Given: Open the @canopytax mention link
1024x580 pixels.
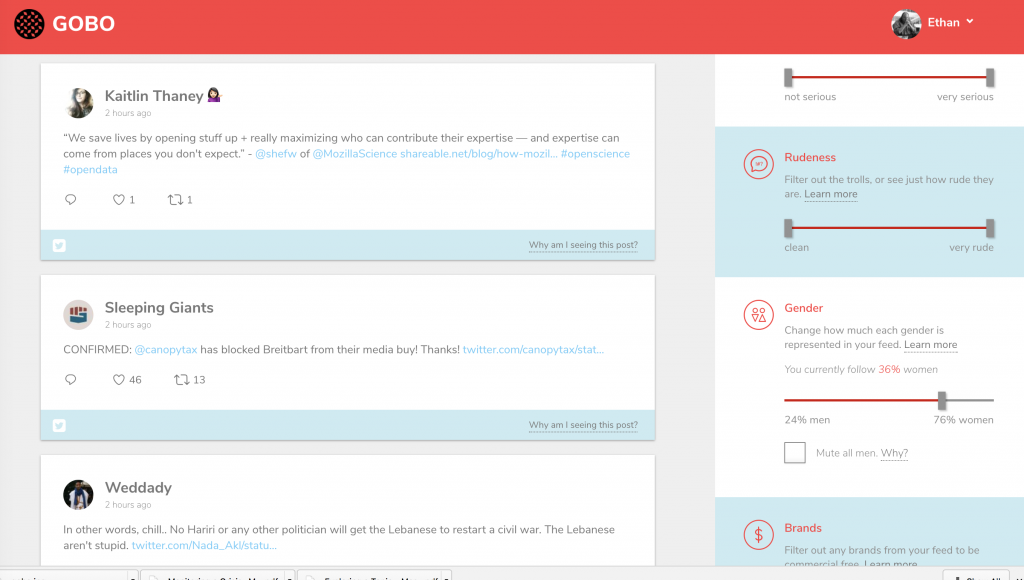Looking at the screenshot, I should (166, 350).
